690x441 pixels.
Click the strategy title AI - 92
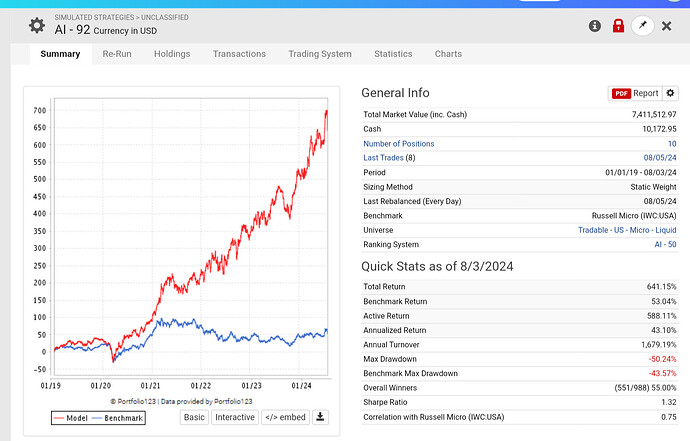click(72, 30)
